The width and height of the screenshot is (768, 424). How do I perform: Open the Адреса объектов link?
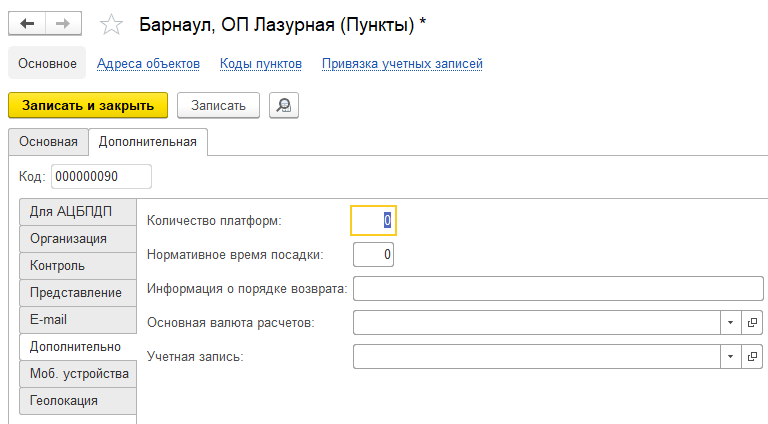[148, 64]
